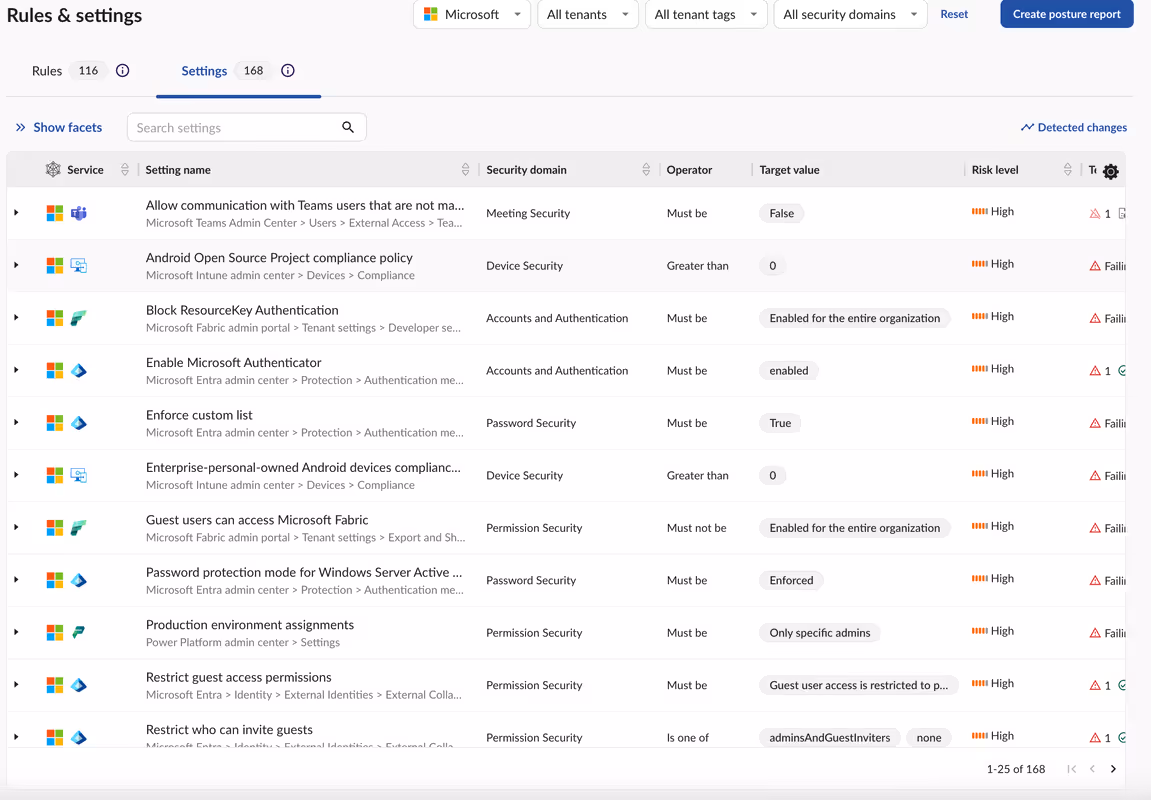This screenshot has width=1151, height=800.
Task: Click the none target value chip
Action: [x=929, y=738]
